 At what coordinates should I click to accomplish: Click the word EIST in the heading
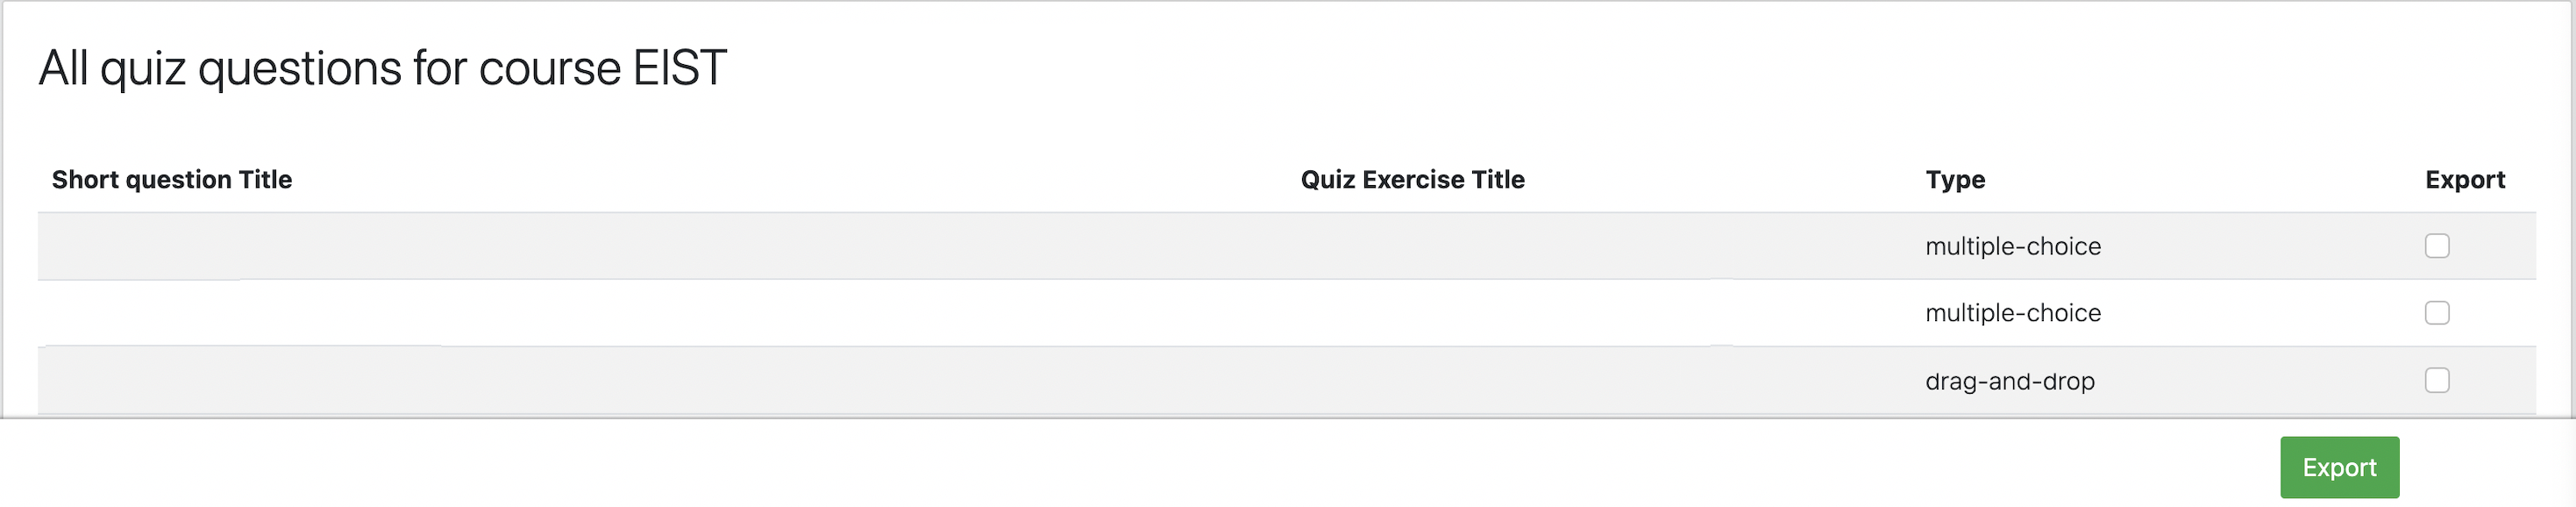679,68
